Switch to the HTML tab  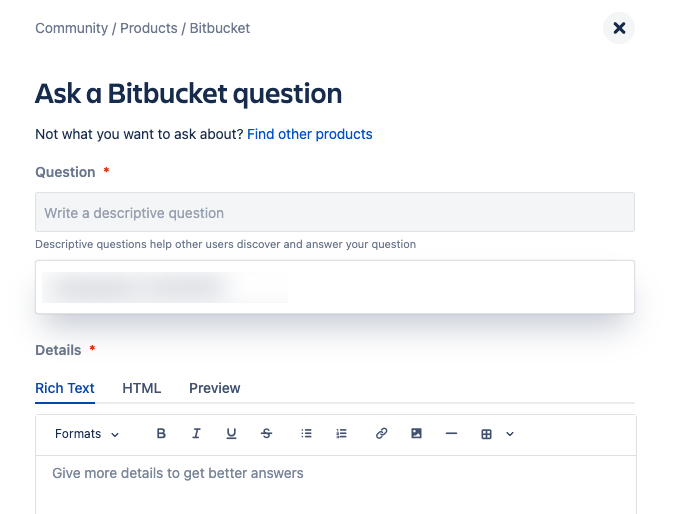point(142,388)
